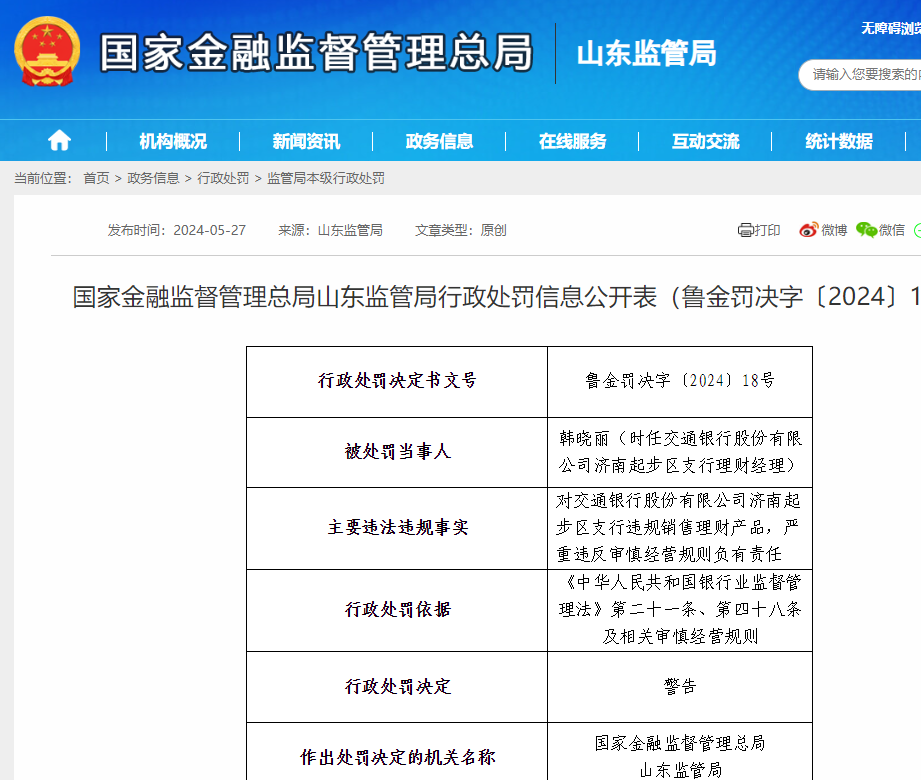The height and width of the screenshot is (780, 921).
Task: Click the printer icon to print page
Action: 746,230
